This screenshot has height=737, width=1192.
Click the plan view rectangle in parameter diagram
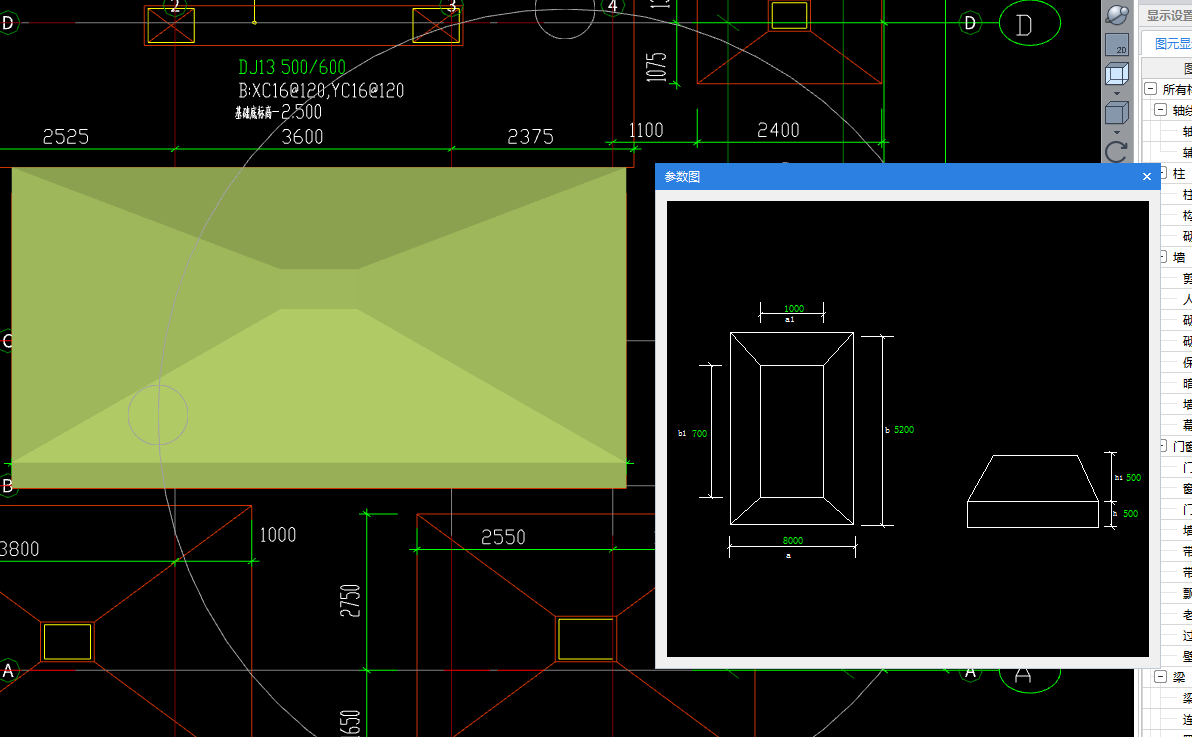792,428
